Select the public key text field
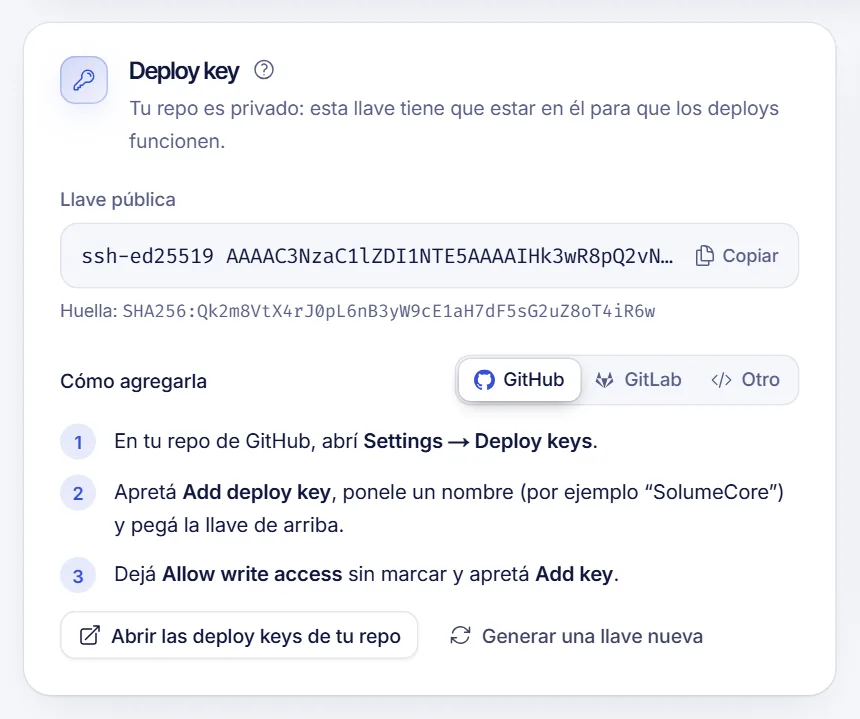The width and height of the screenshot is (860, 719). pos(429,256)
